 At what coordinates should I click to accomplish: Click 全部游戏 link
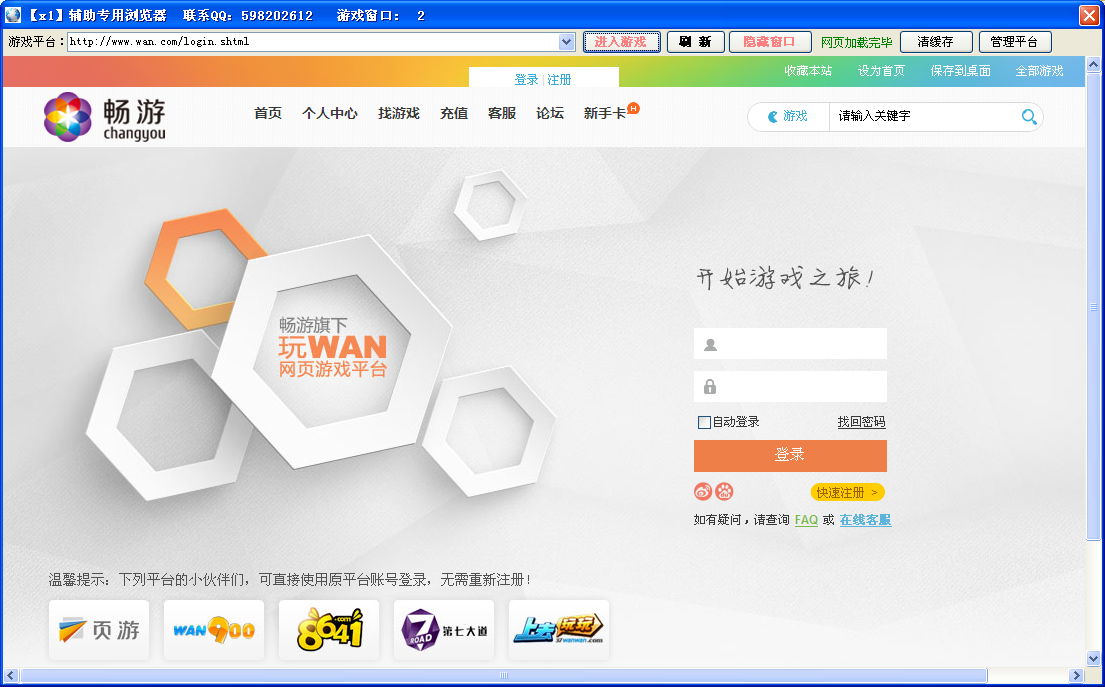coord(1039,70)
